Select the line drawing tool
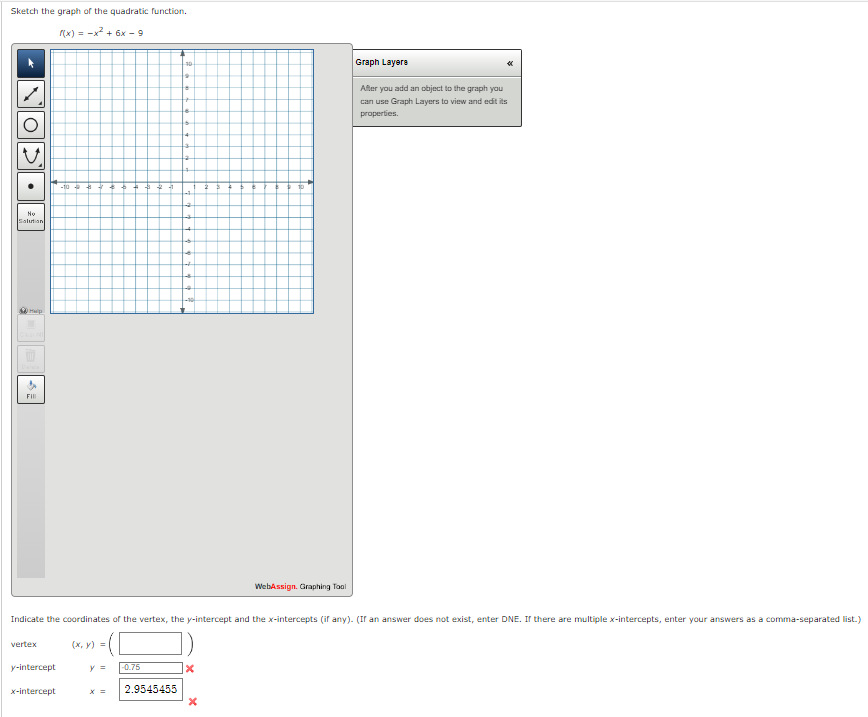 tap(30, 94)
